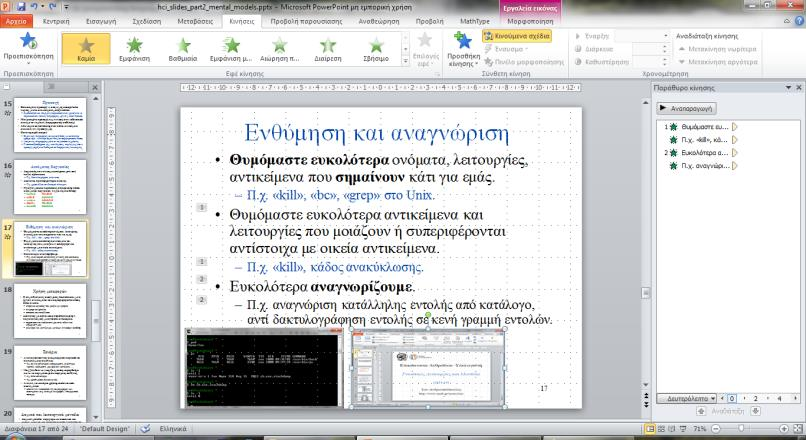Select animation item 2 Ευκολότερα α...
This screenshot has height=440, width=806.
tap(700, 153)
